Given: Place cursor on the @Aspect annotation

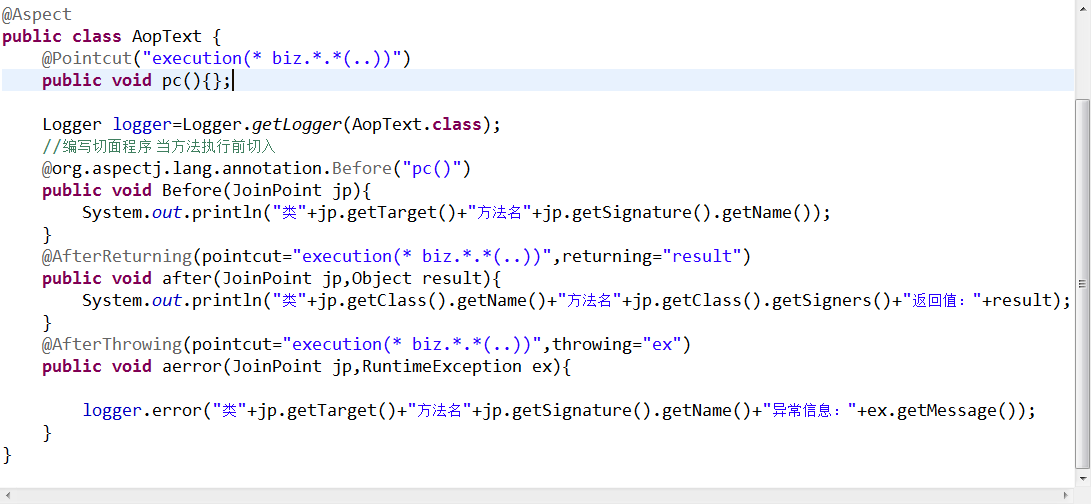Looking at the screenshot, I should (x=37, y=14).
